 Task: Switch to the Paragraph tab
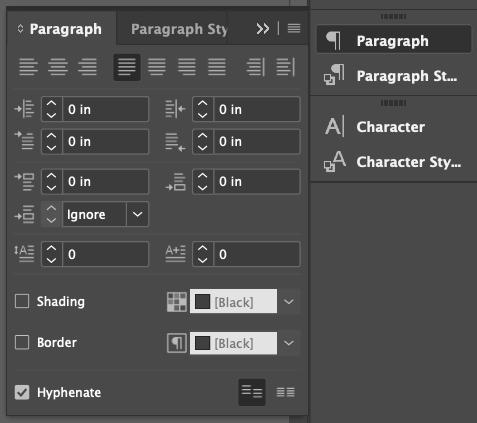pyautogui.click(x=66, y=29)
